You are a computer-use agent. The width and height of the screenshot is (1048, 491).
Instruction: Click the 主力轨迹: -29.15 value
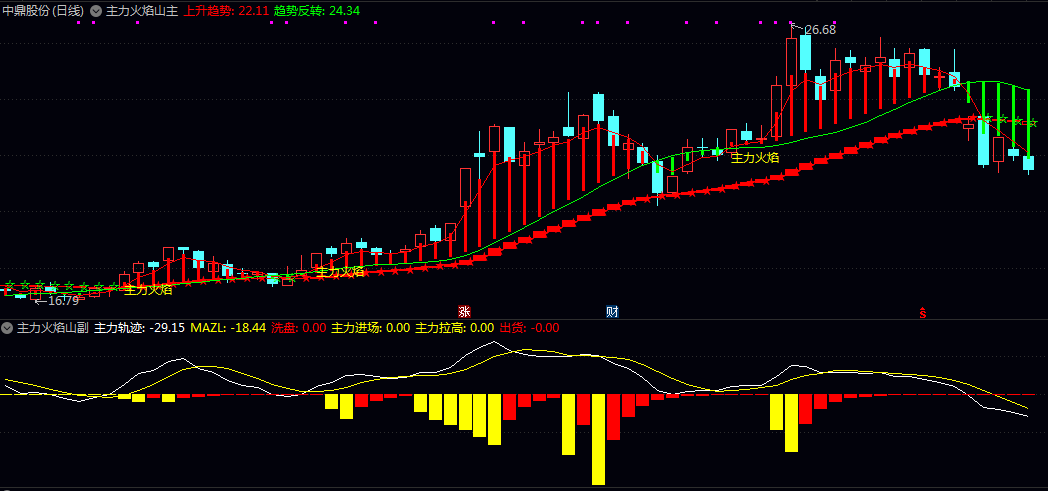click(140, 328)
